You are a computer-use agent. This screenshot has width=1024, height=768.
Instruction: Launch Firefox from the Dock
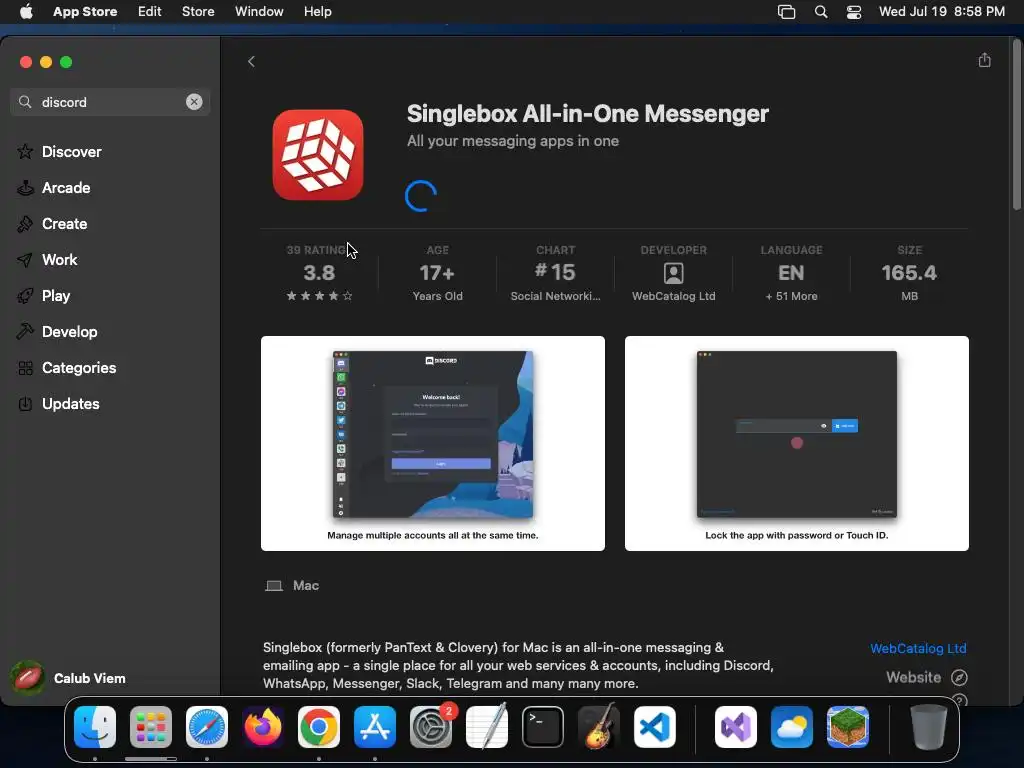point(263,727)
